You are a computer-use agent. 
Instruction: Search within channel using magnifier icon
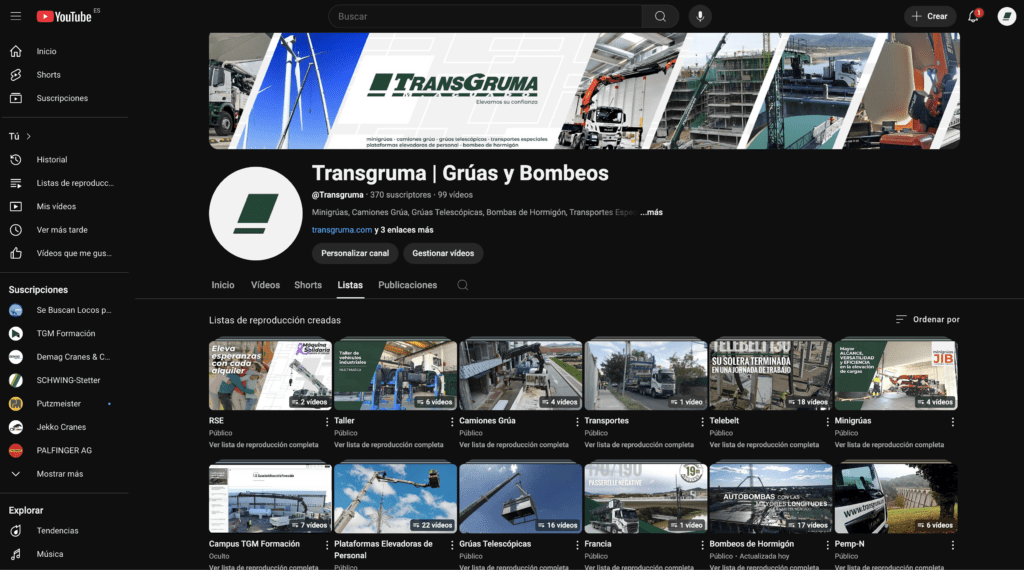coord(462,285)
